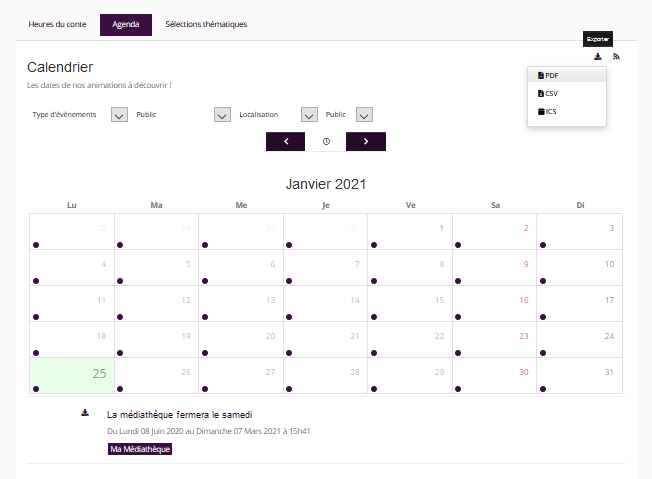Choose ICS export option
The height and width of the screenshot is (479, 652).
point(548,111)
